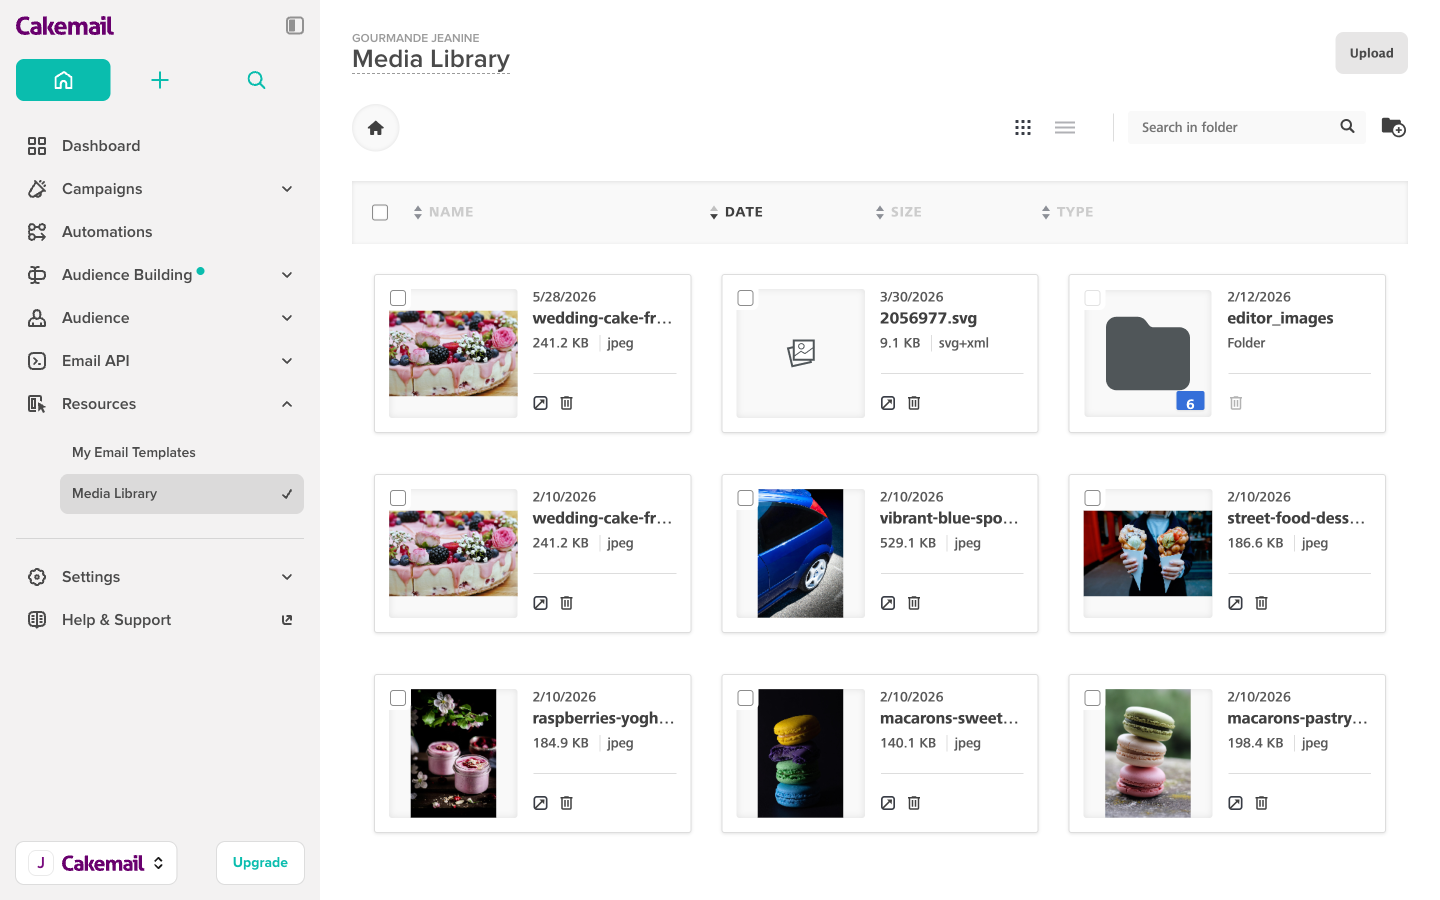Viewport: 1440px width, 900px height.
Task: Go to Media Library root home icon
Action: tap(376, 128)
